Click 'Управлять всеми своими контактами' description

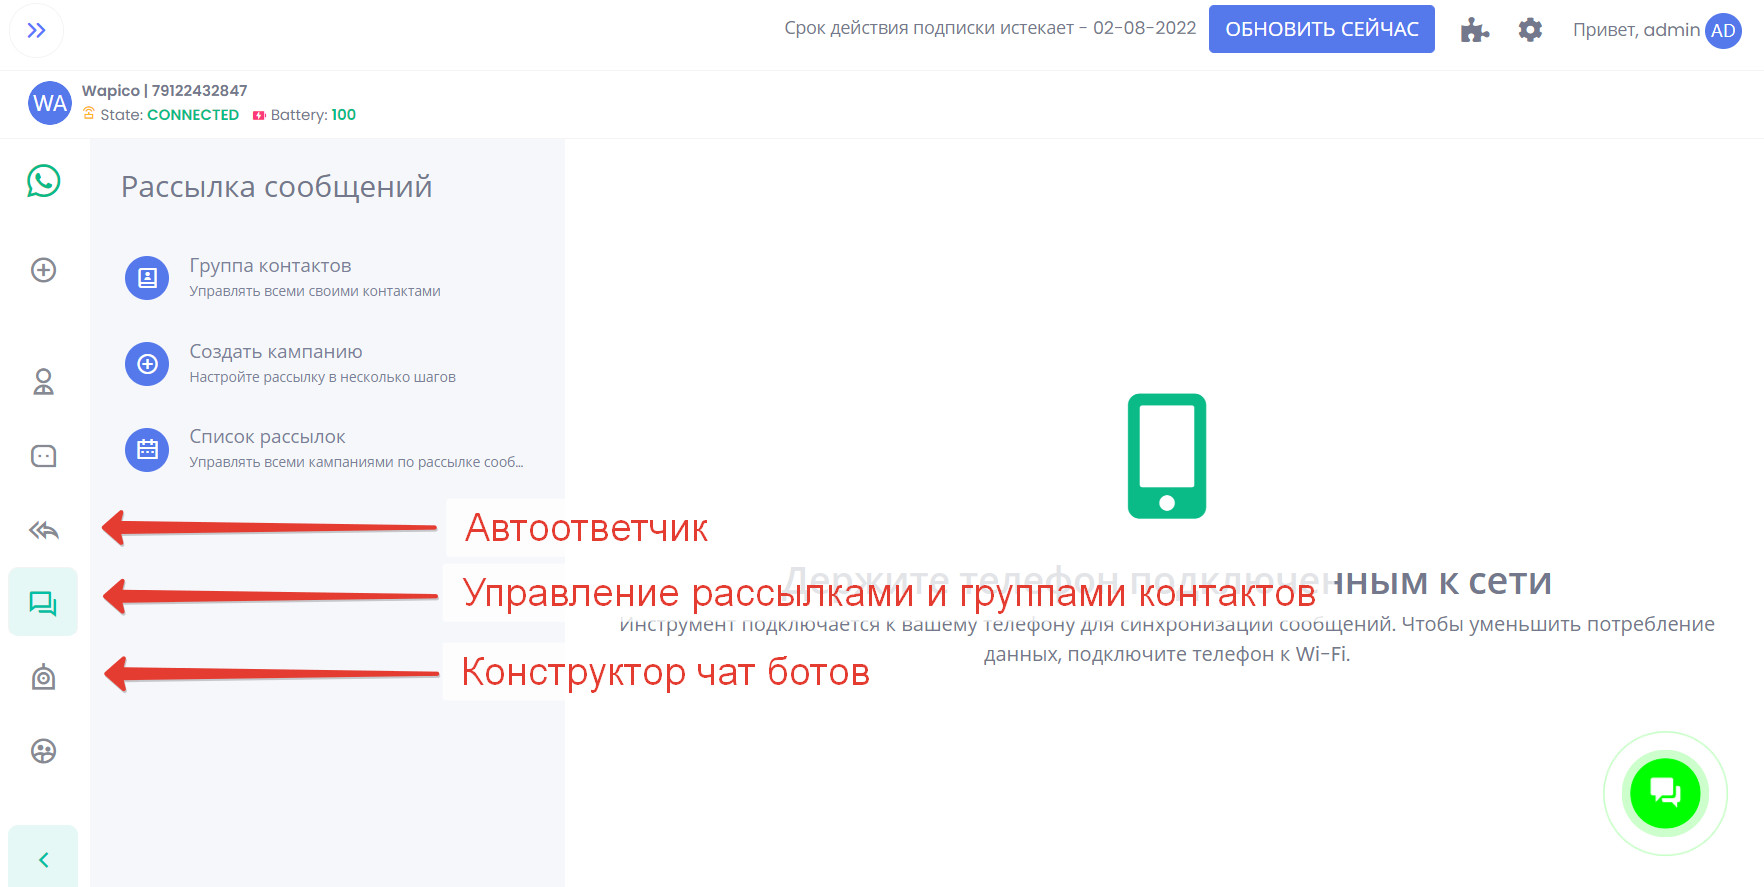tap(315, 291)
